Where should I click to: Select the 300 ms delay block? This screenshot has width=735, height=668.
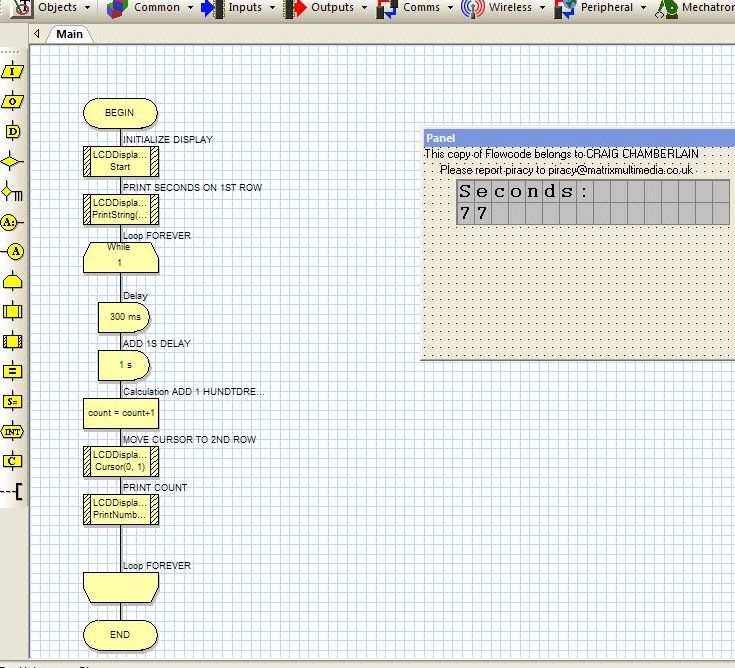(124, 317)
